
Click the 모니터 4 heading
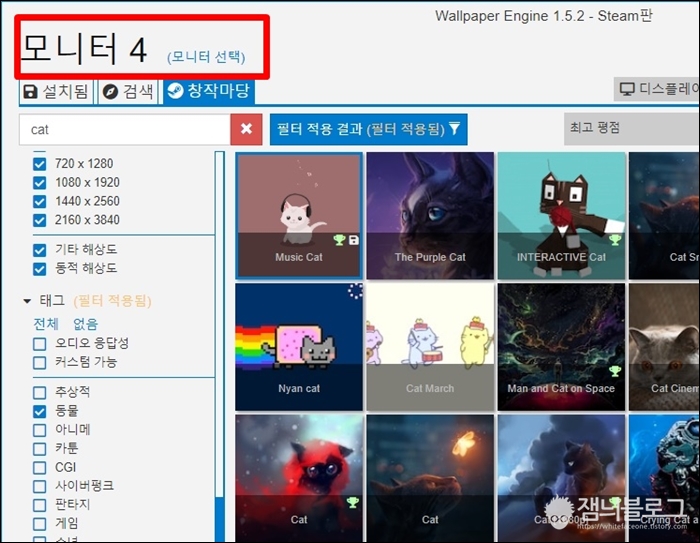[83, 49]
